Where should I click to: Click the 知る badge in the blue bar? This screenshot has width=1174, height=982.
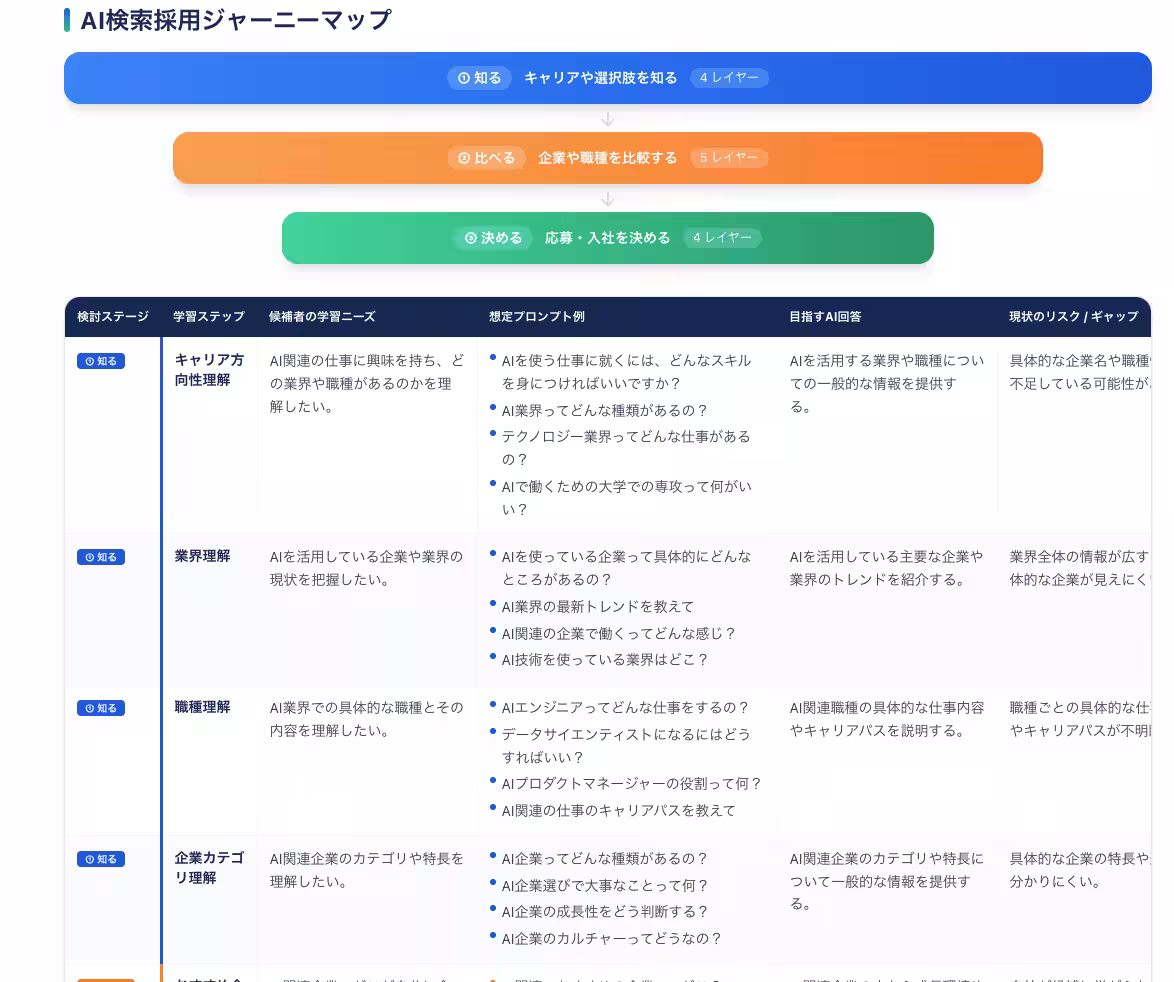coord(480,78)
